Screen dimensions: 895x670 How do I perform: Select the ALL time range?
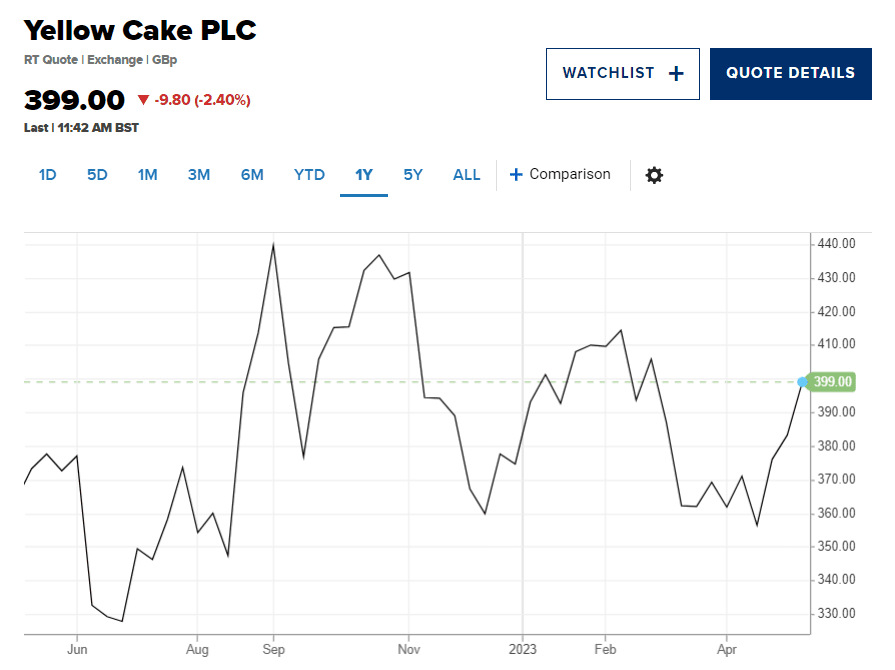467,175
